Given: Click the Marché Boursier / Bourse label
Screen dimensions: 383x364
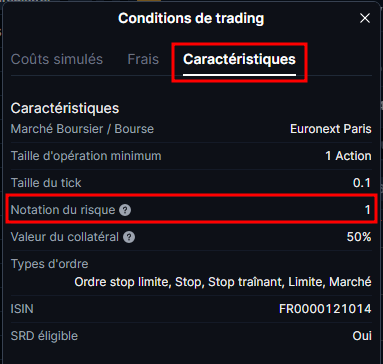Looking at the screenshot, I should pyautogui.click(x=82, y=129).
